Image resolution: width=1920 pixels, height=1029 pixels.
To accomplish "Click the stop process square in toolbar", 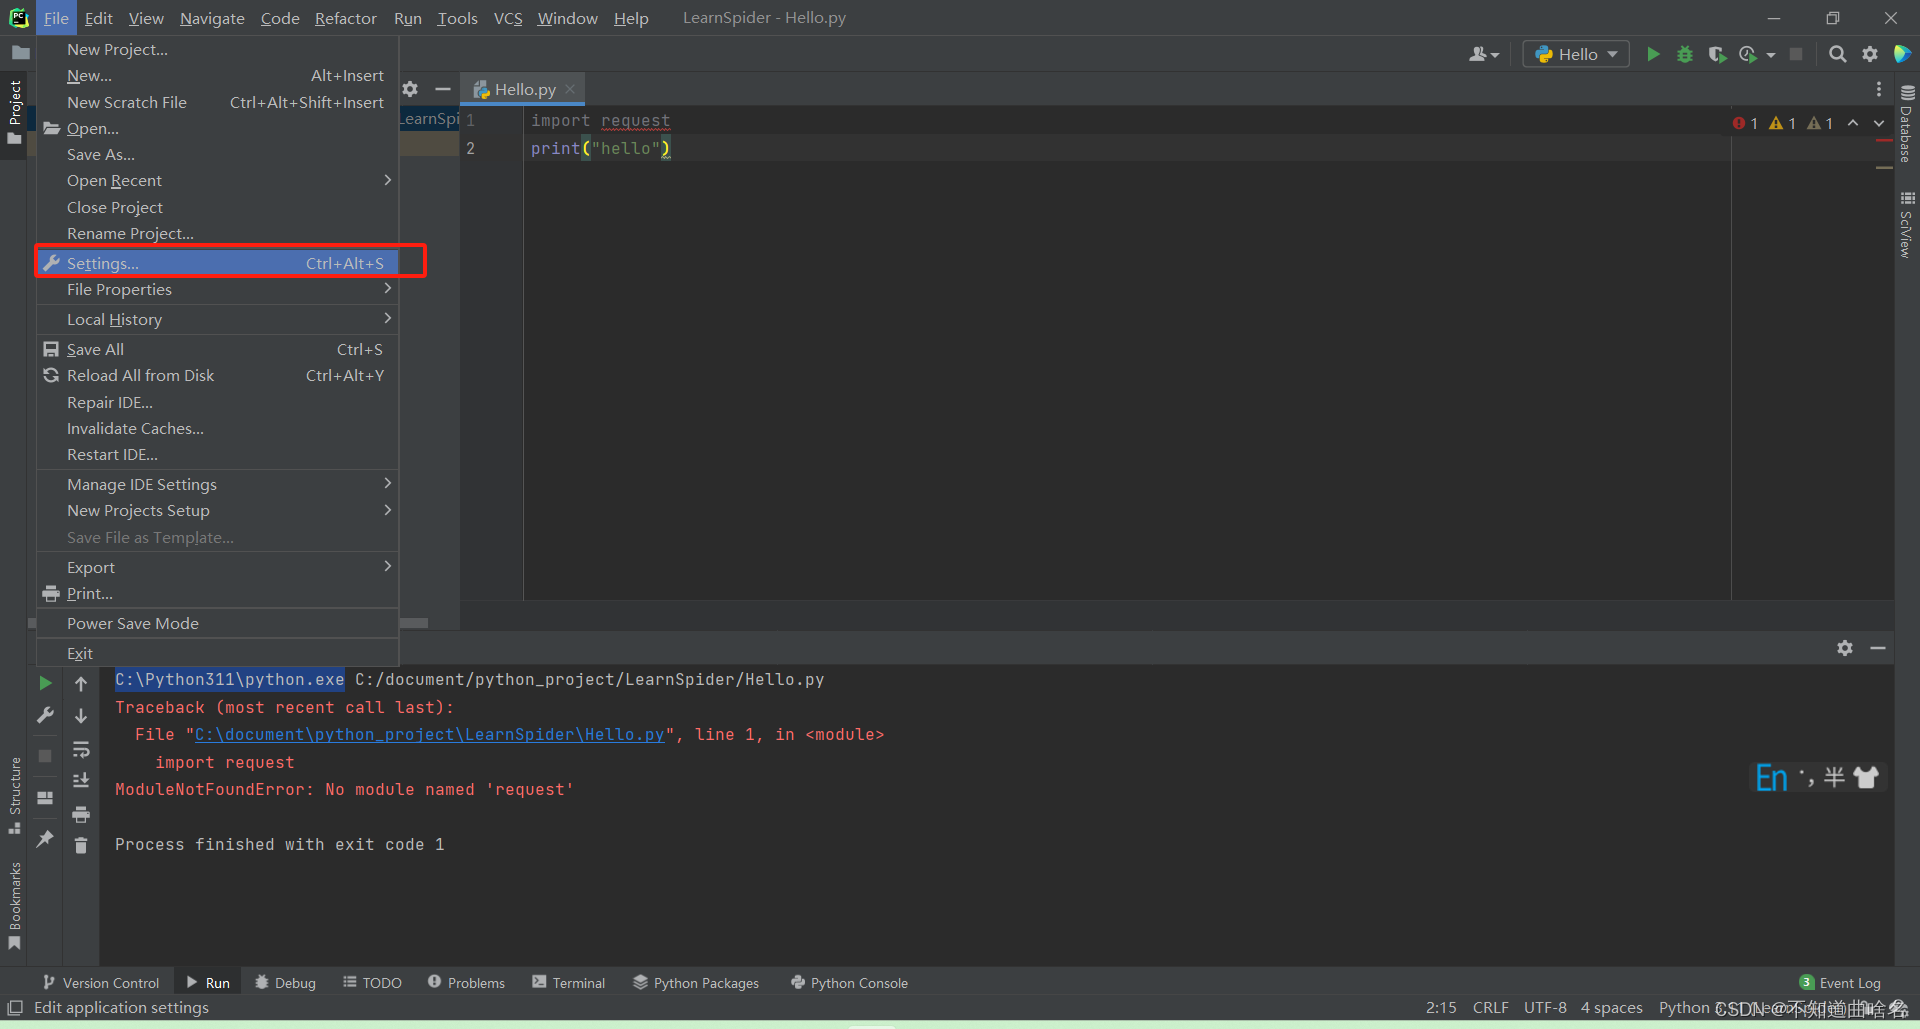I will point(1796,54).
